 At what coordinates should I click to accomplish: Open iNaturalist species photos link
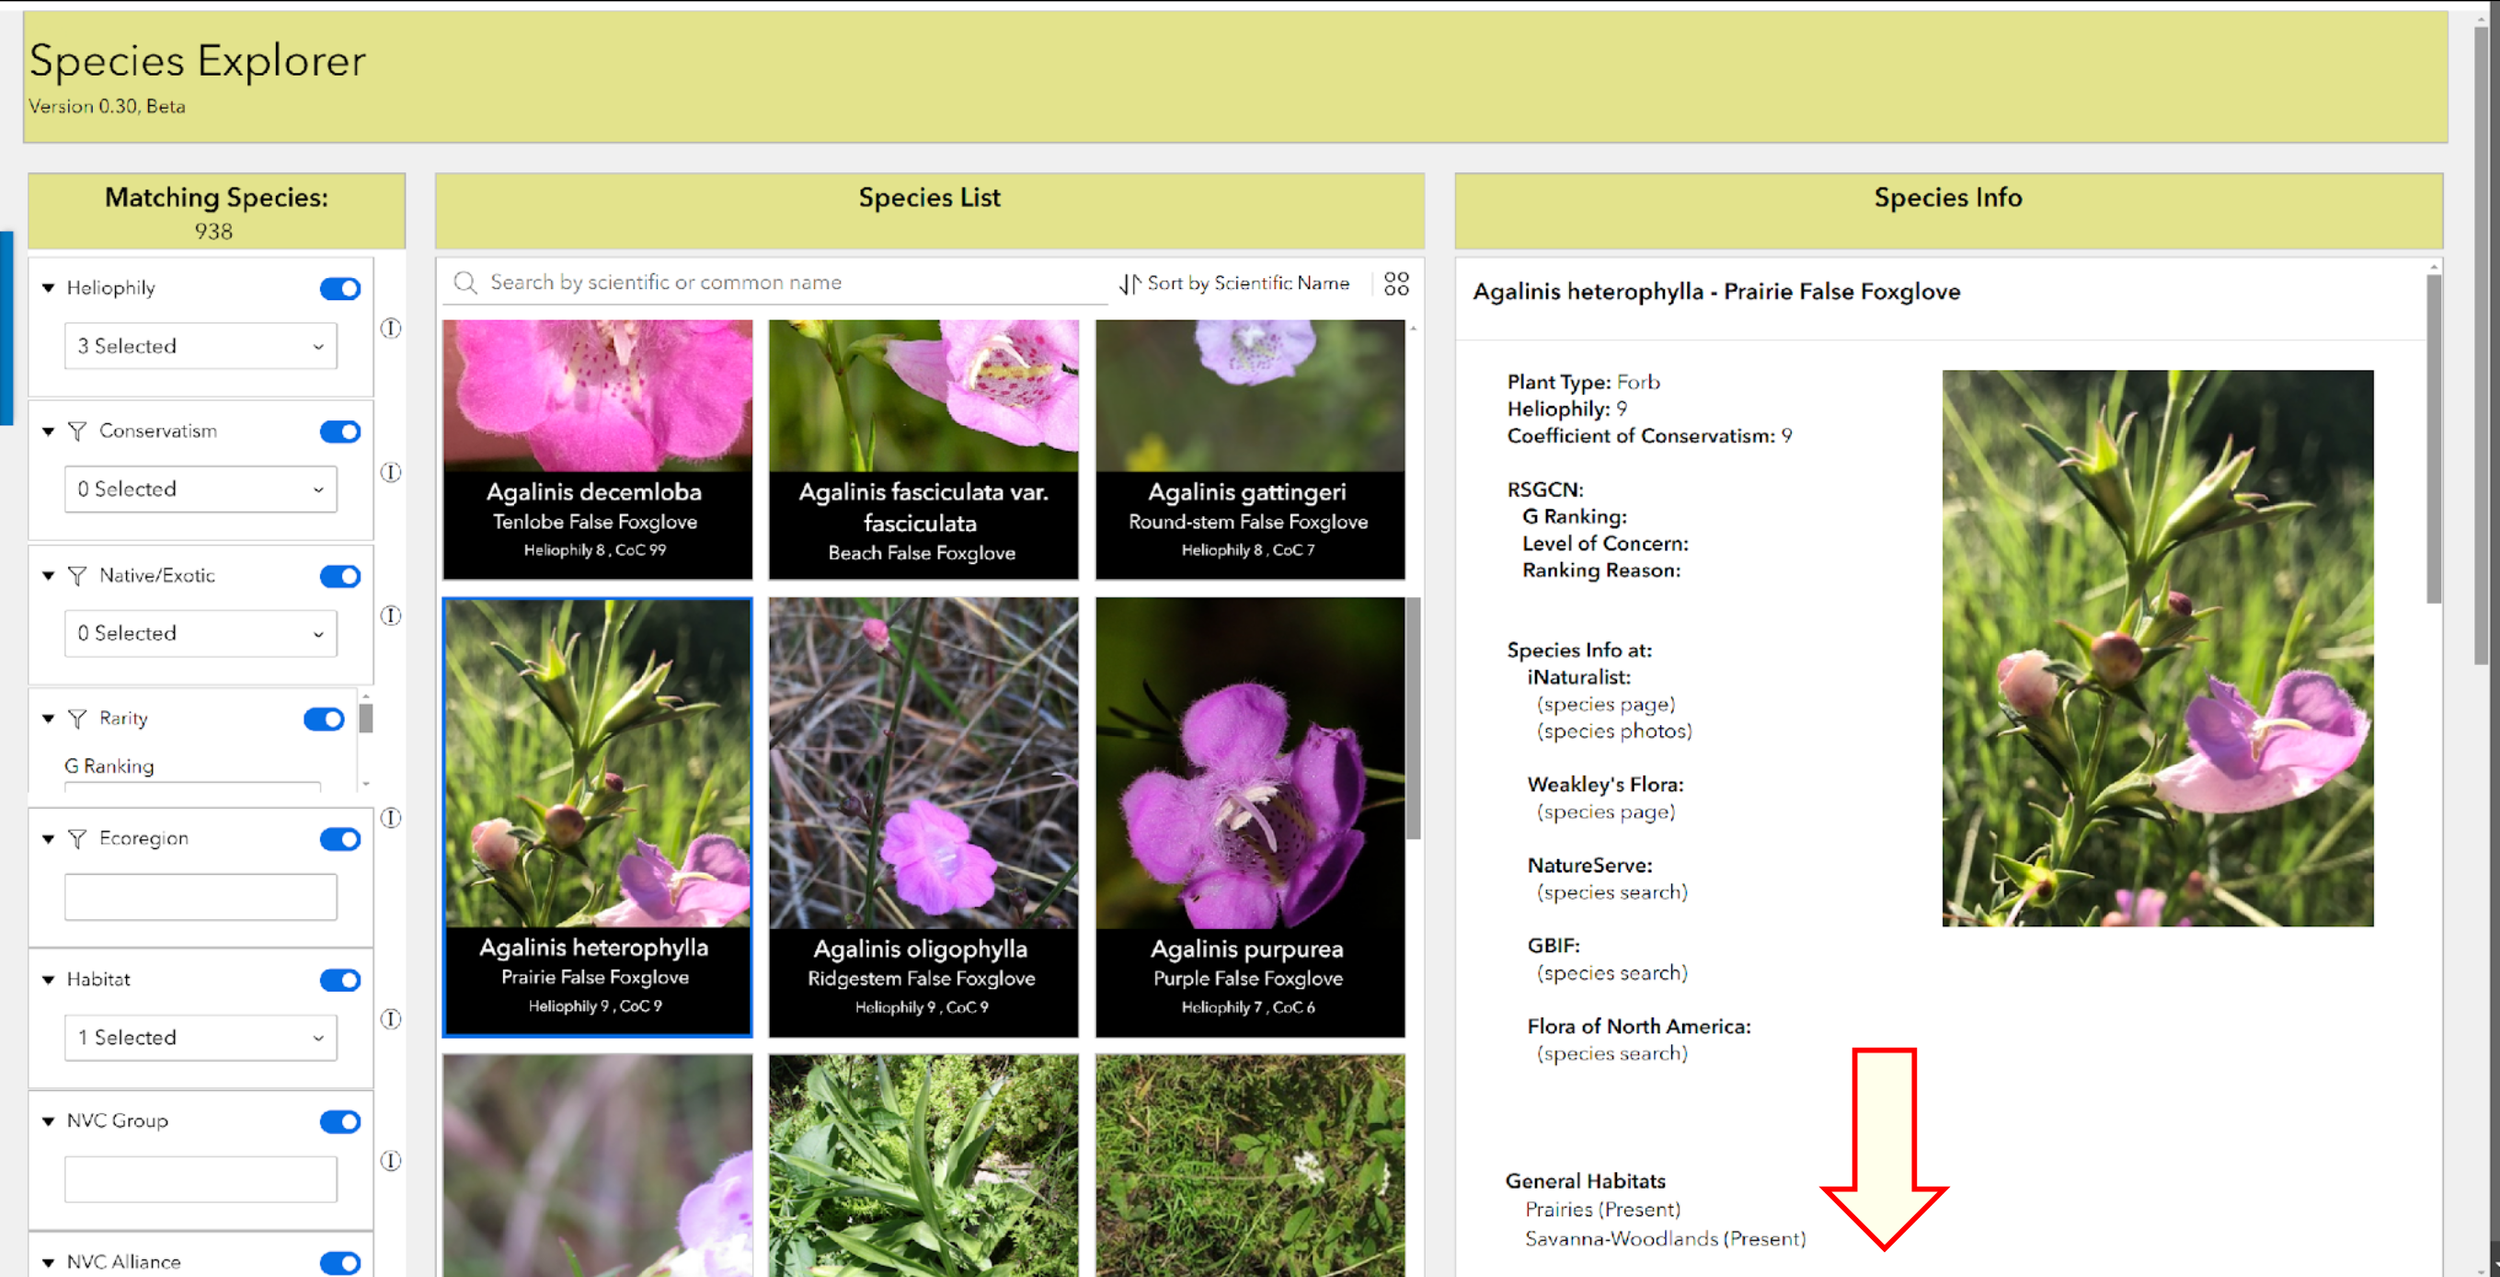tap(1614, 731)
